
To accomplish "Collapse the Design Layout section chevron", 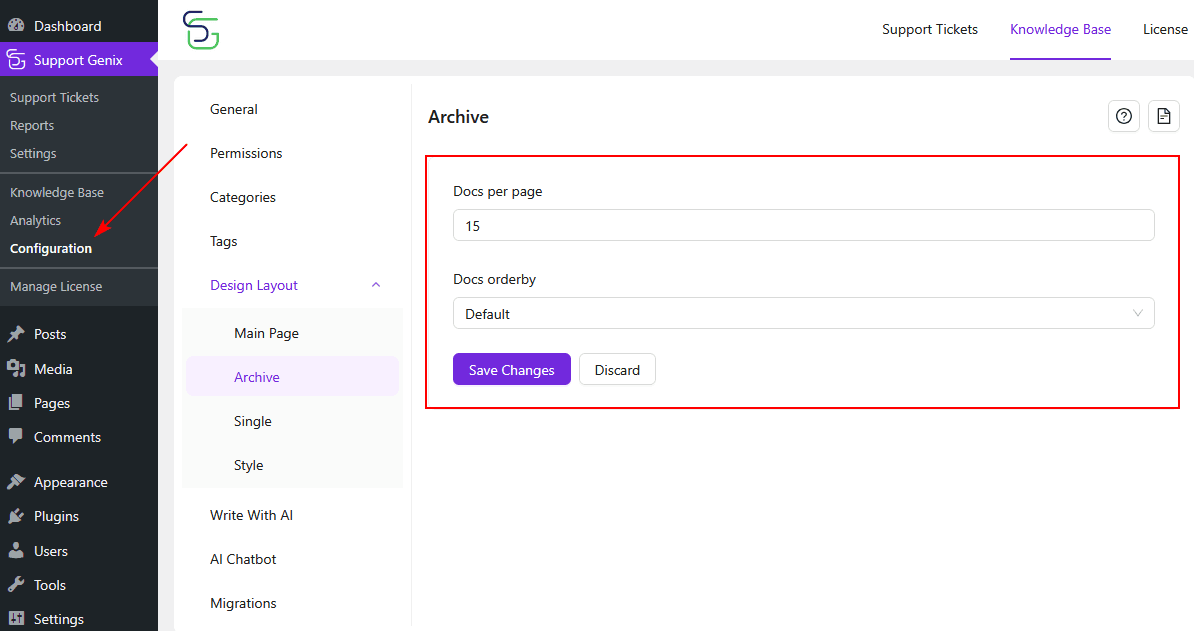I will pyautogui.click(x=376, y=285).
